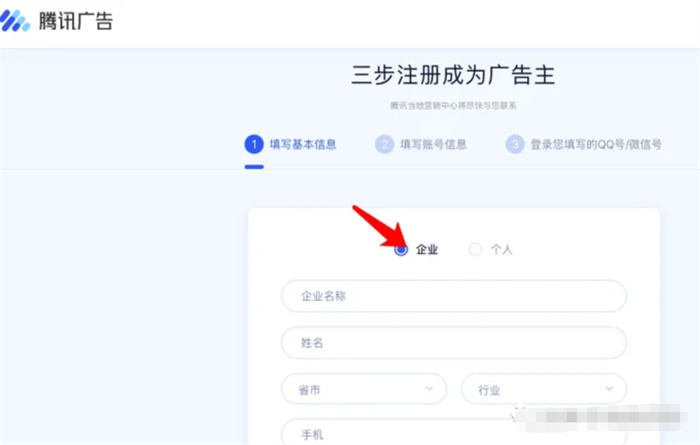Open the 省市 dropdown
The image size is (700, 445).
coord(364,389)
